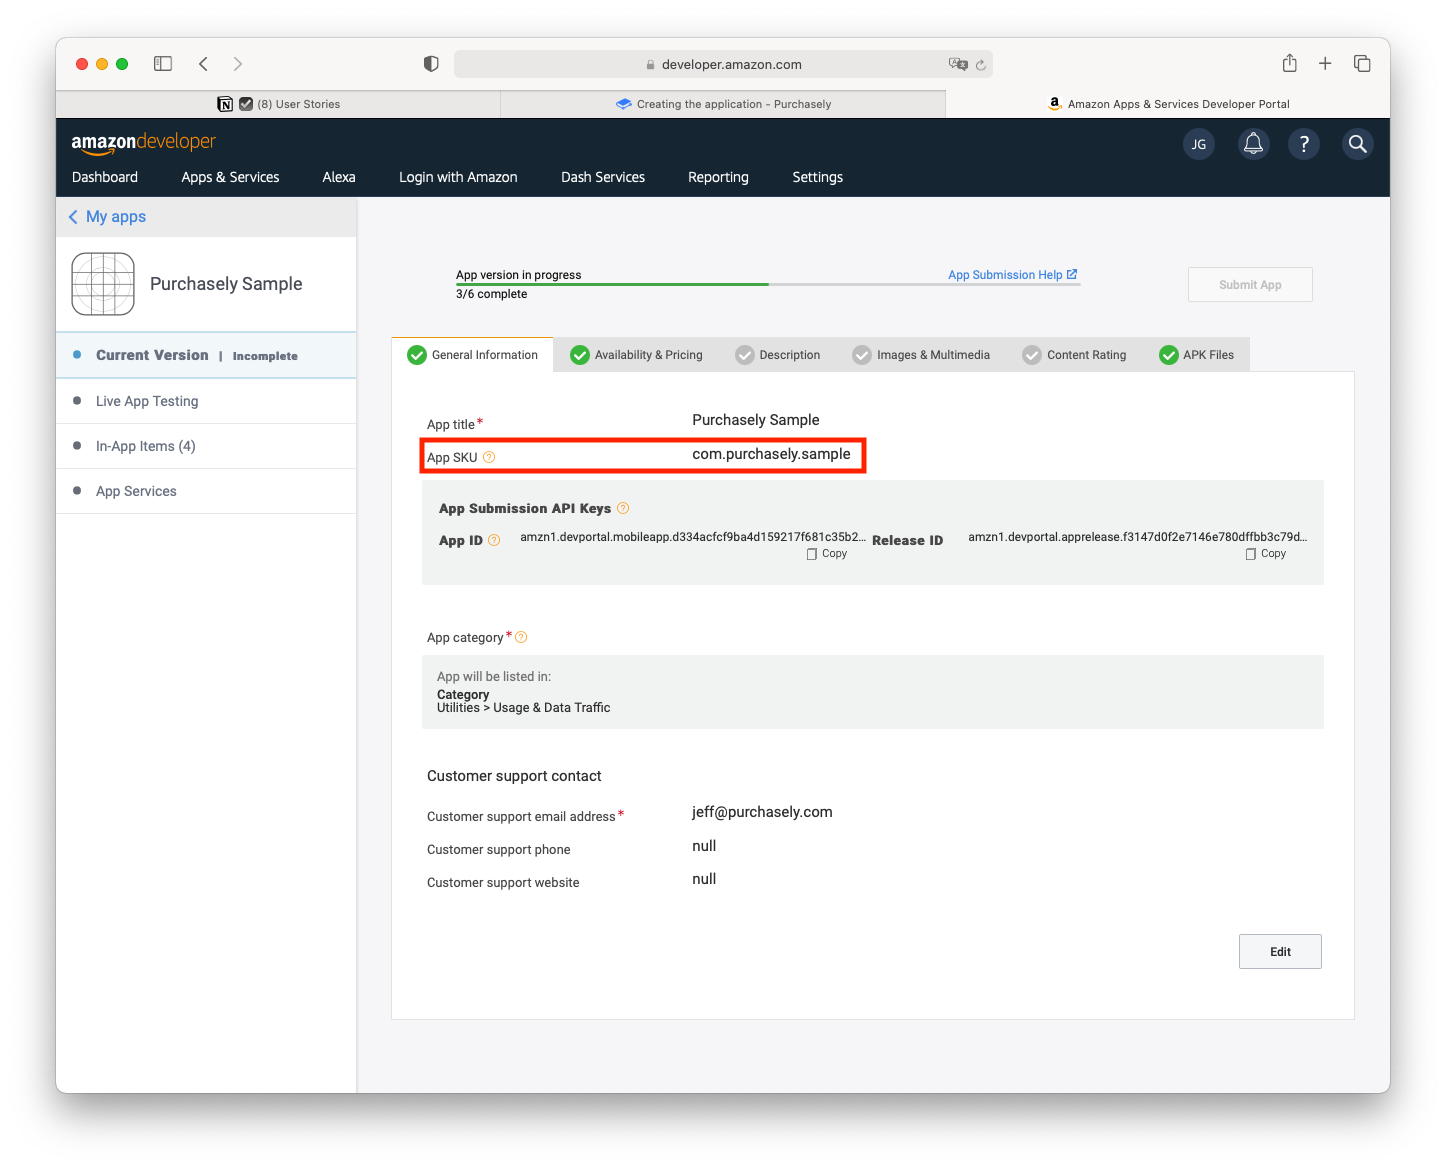Select Amazon Apps & Services Developer Portal tab
The image size is (1446, 1167).
pos(1168,104)
